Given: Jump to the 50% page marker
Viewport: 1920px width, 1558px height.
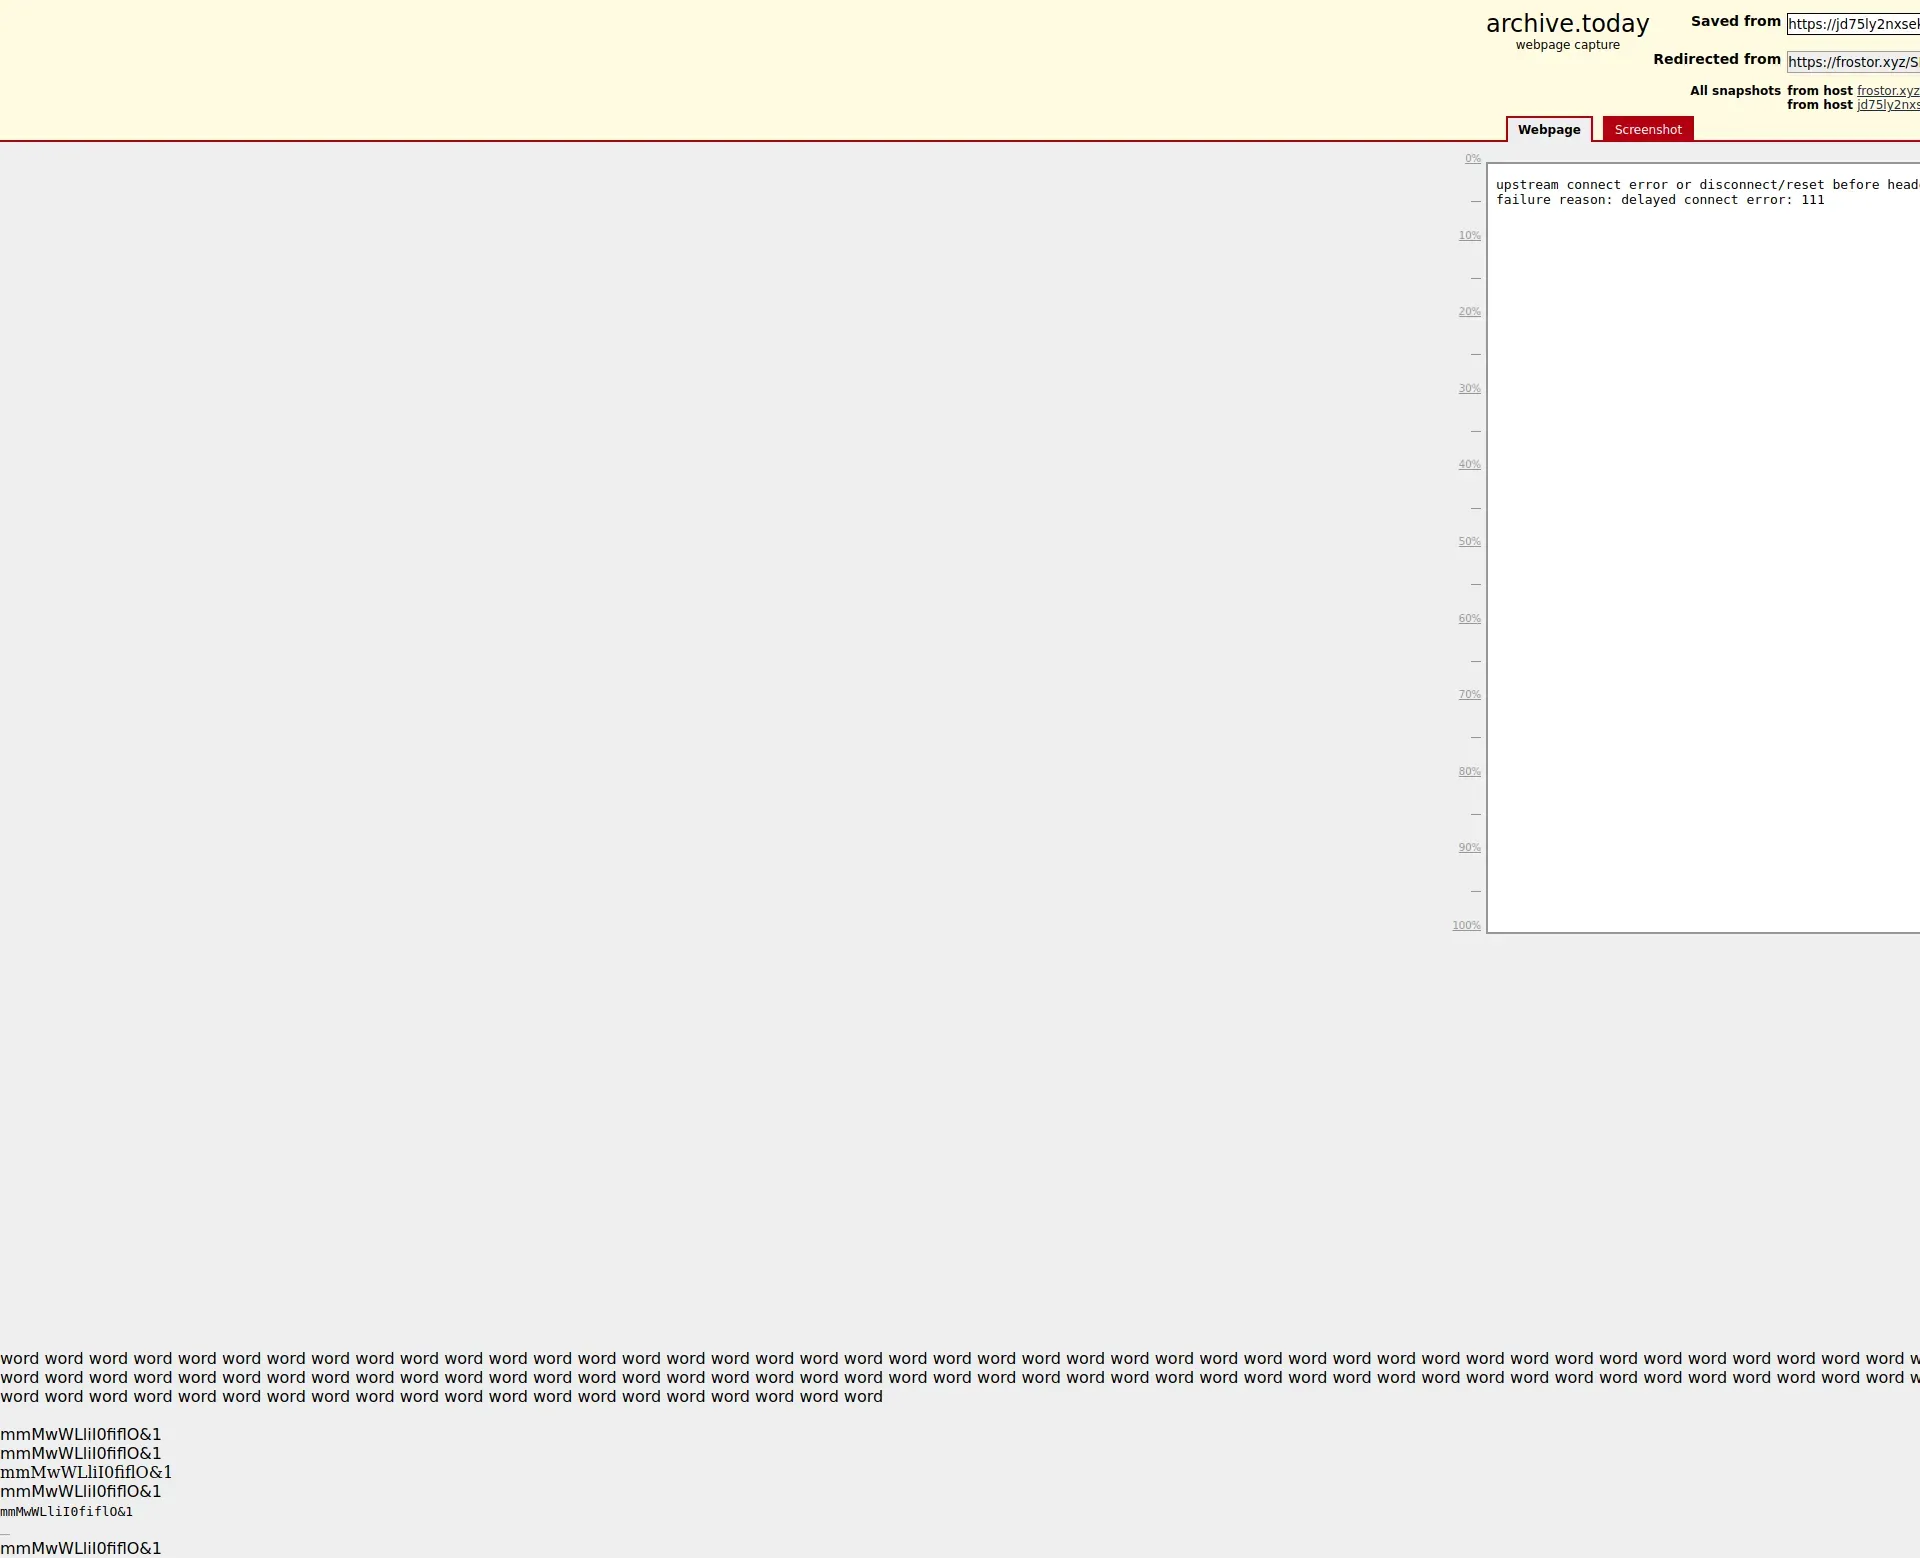Looking at the screenshot, I should [x=1469, y=542].
